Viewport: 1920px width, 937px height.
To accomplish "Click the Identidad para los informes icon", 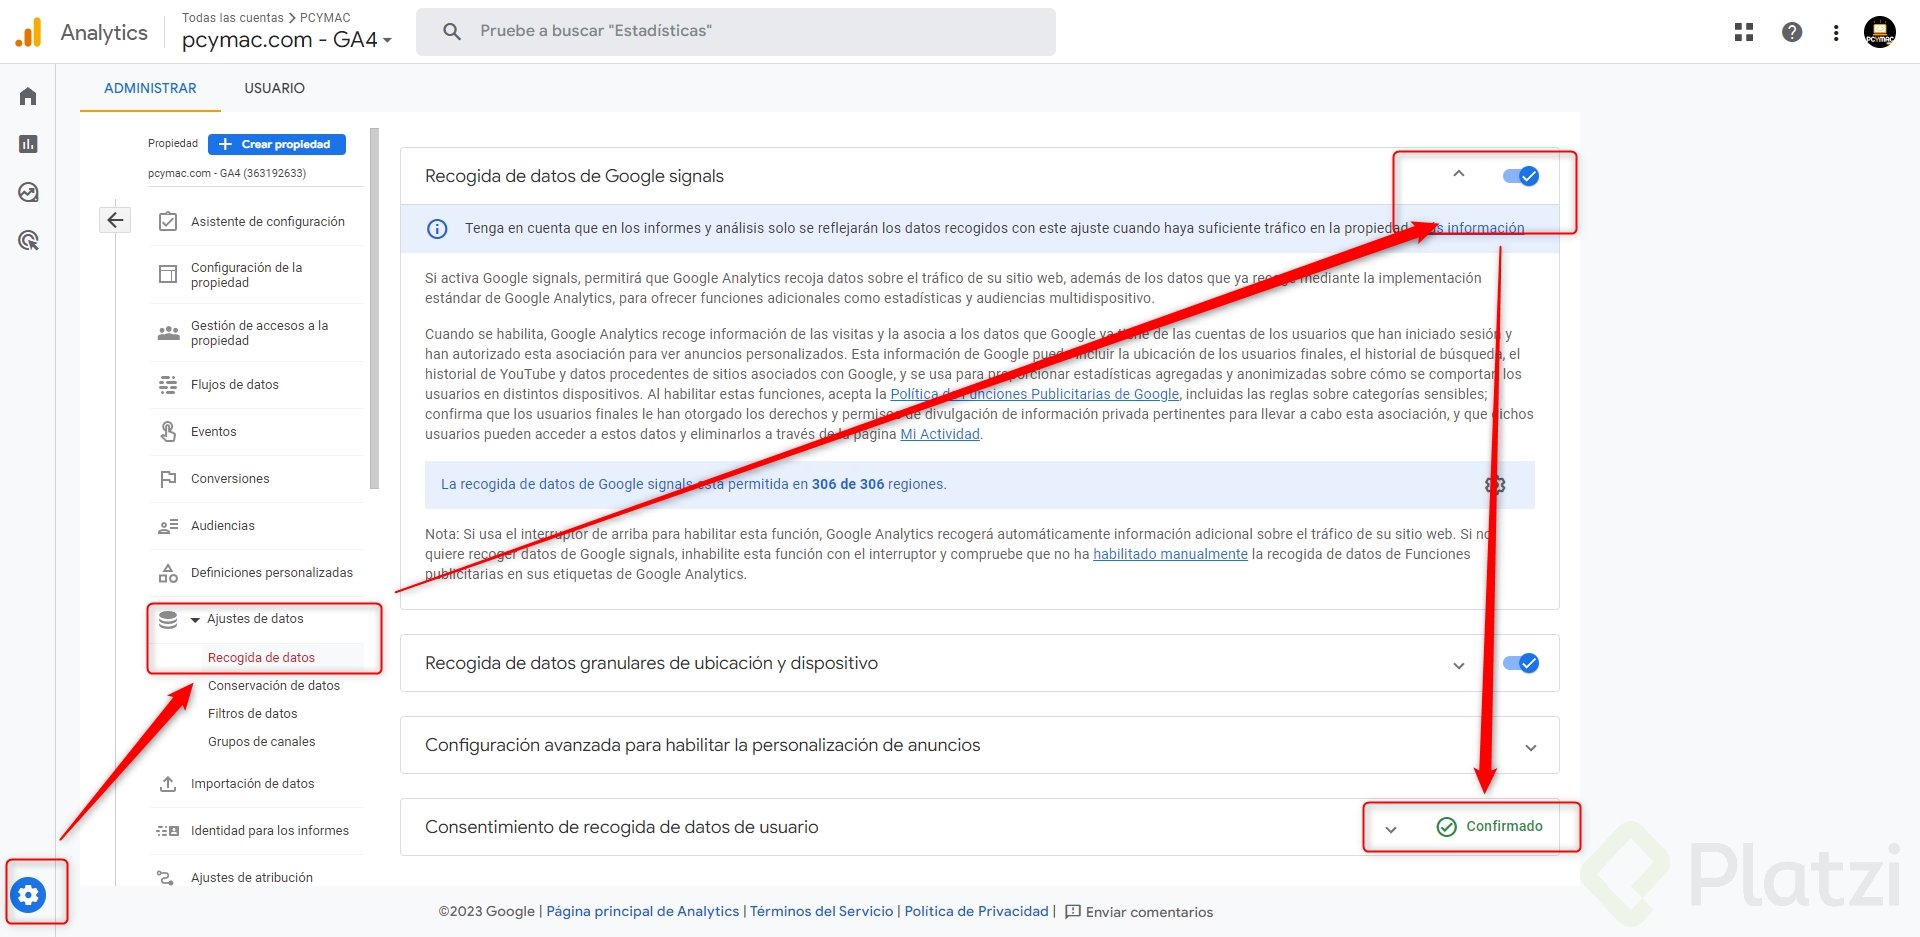I will tap(168, 831).
